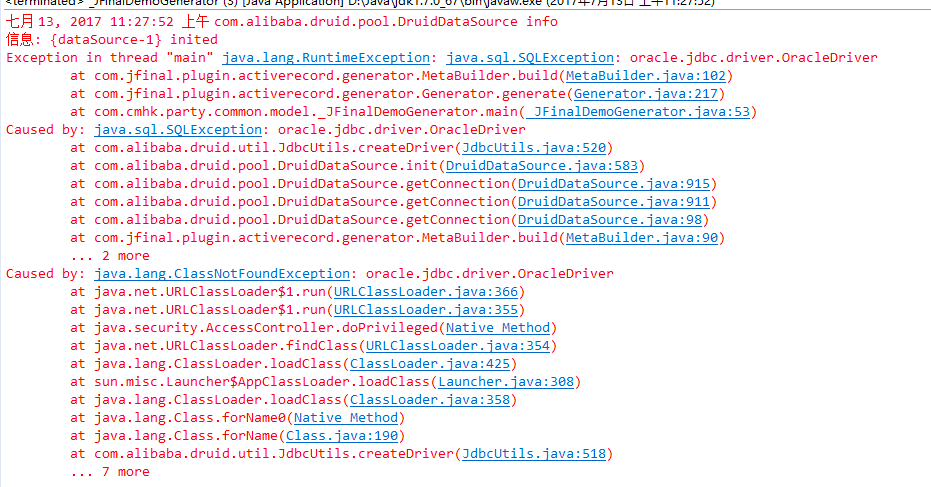The width and height of the screenshot is (931, 487).
Task: Go to Launcher.java:308
Action: coord(506,382)
